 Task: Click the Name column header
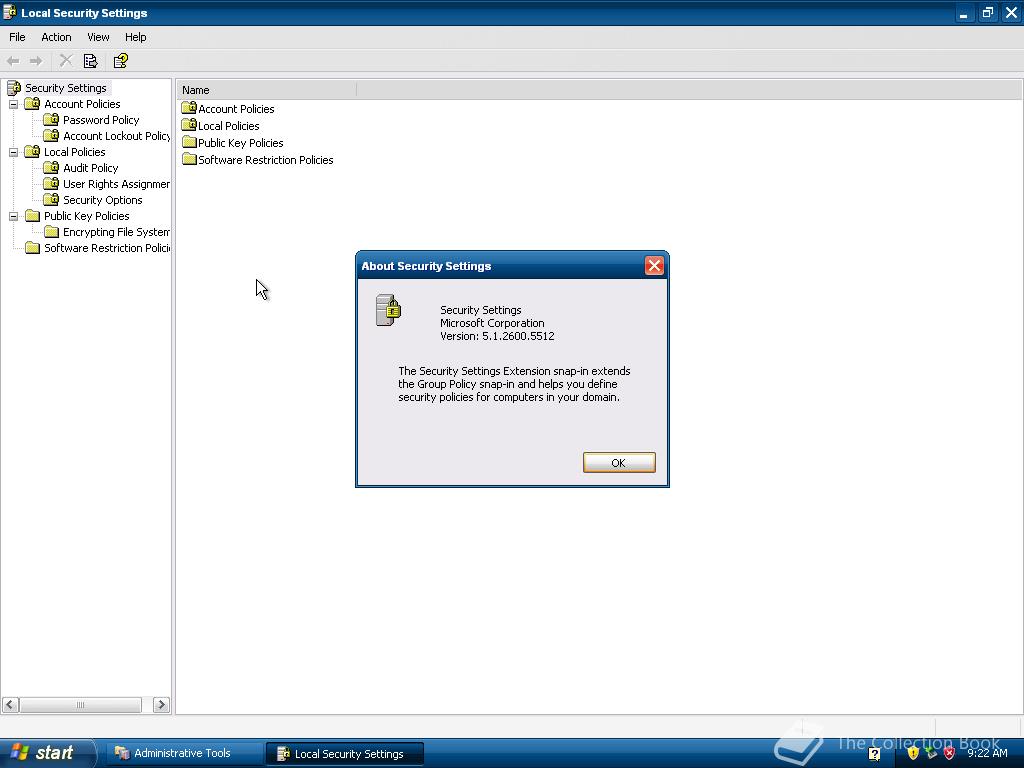coord(266,90)
